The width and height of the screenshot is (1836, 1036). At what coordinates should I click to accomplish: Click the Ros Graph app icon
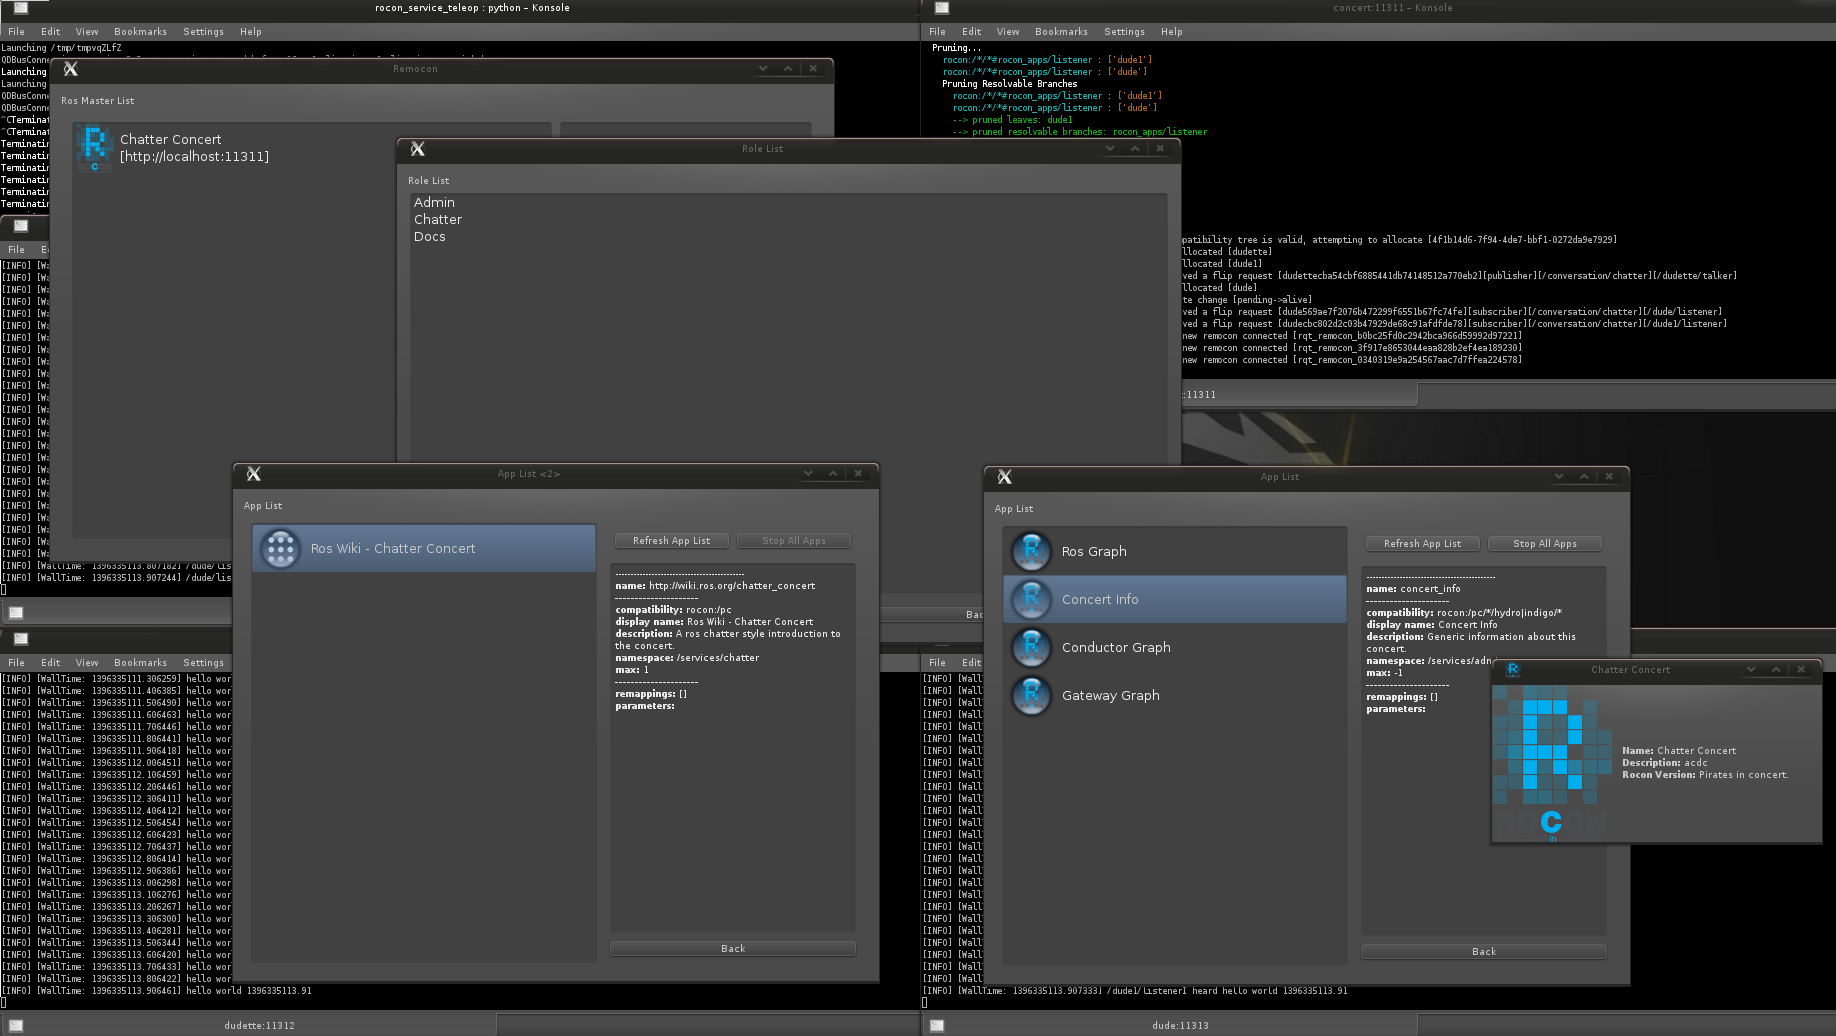point(1031,551)
